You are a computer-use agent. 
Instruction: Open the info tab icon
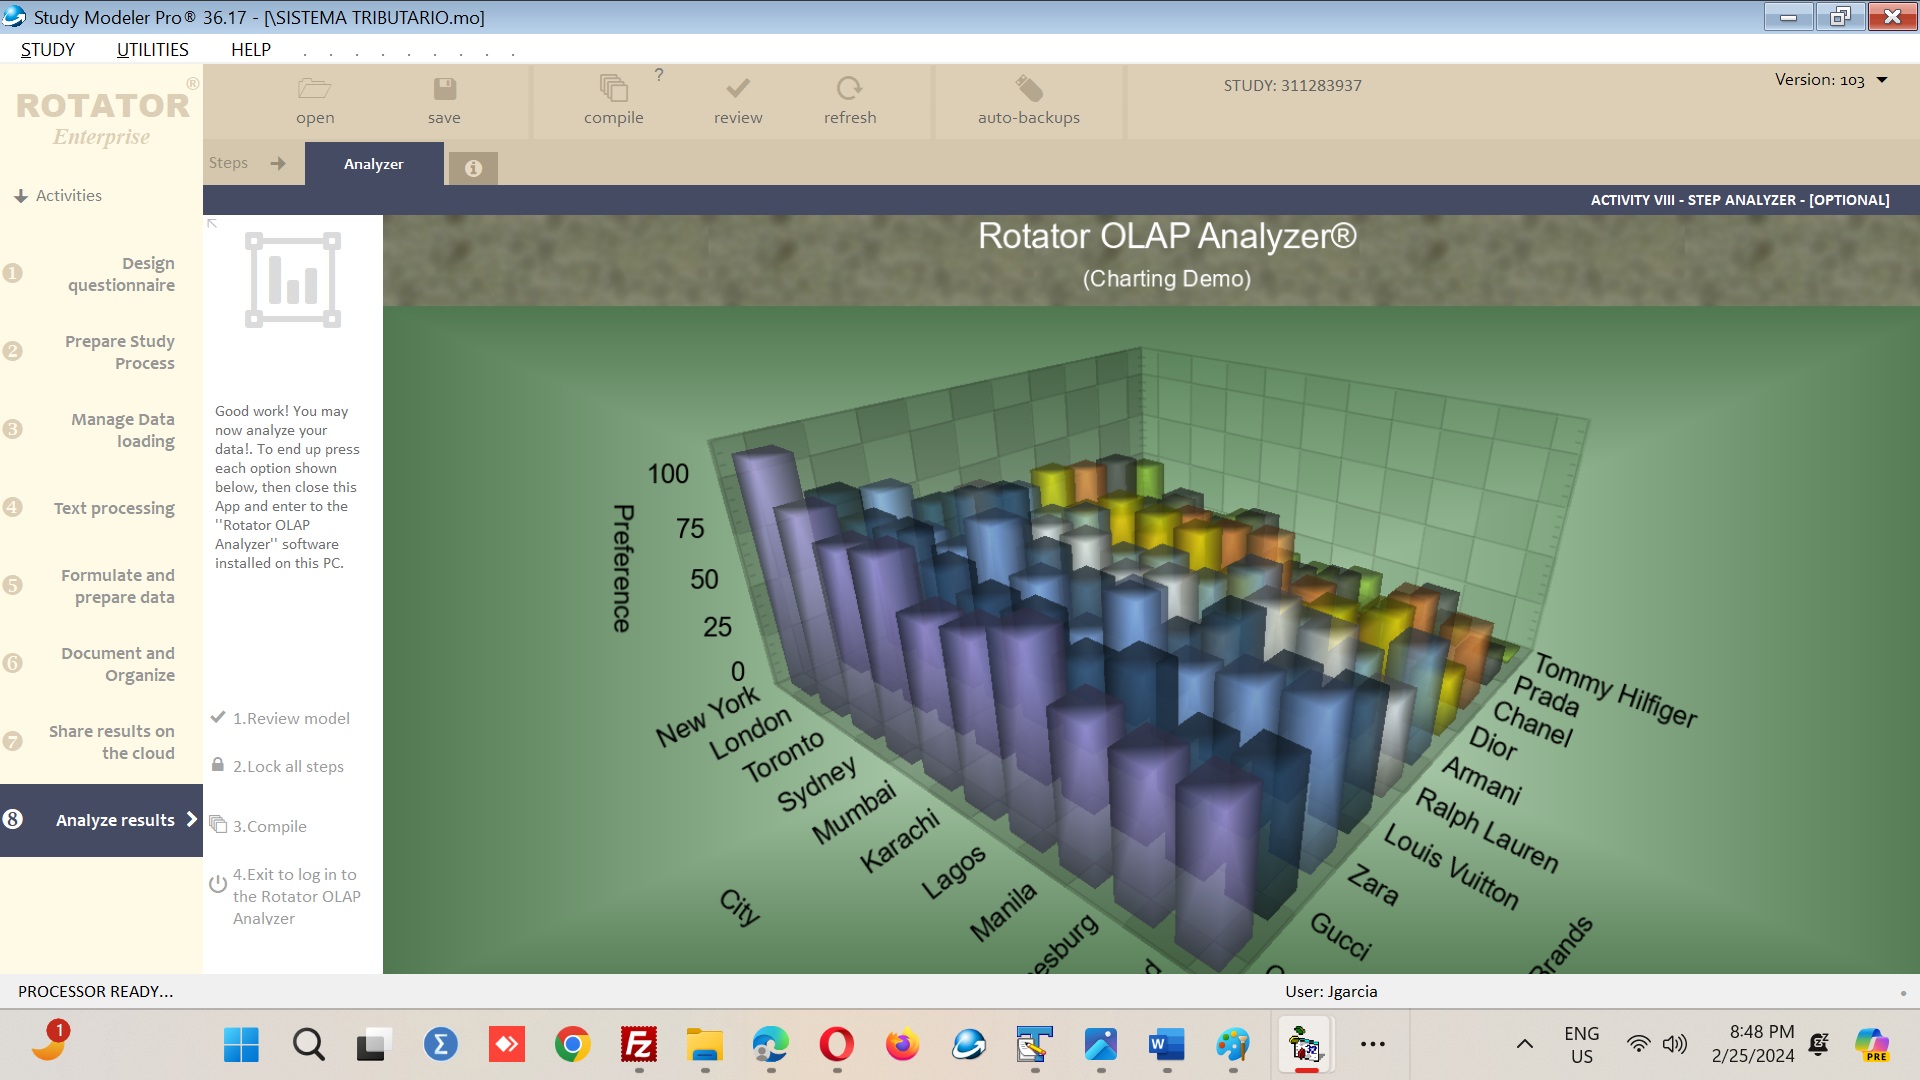(x=473, y=168)
